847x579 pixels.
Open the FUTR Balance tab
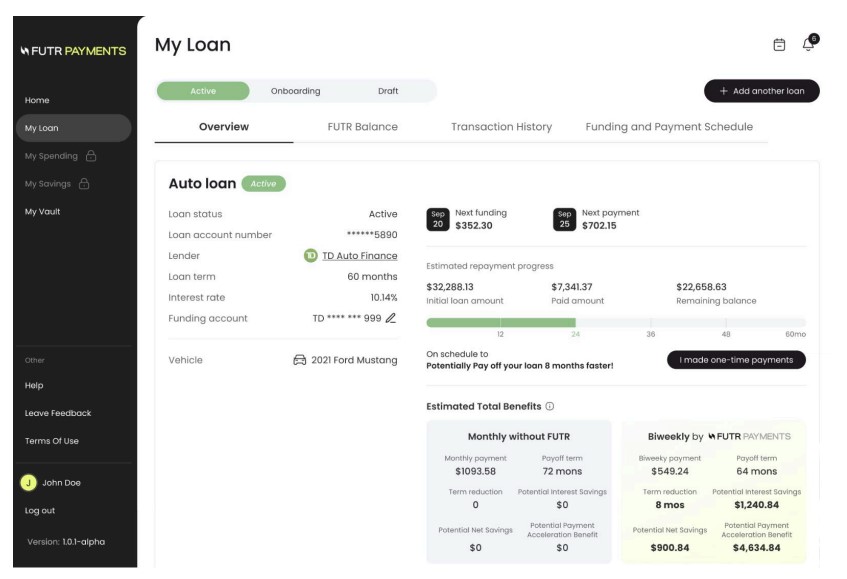point(362,127)
